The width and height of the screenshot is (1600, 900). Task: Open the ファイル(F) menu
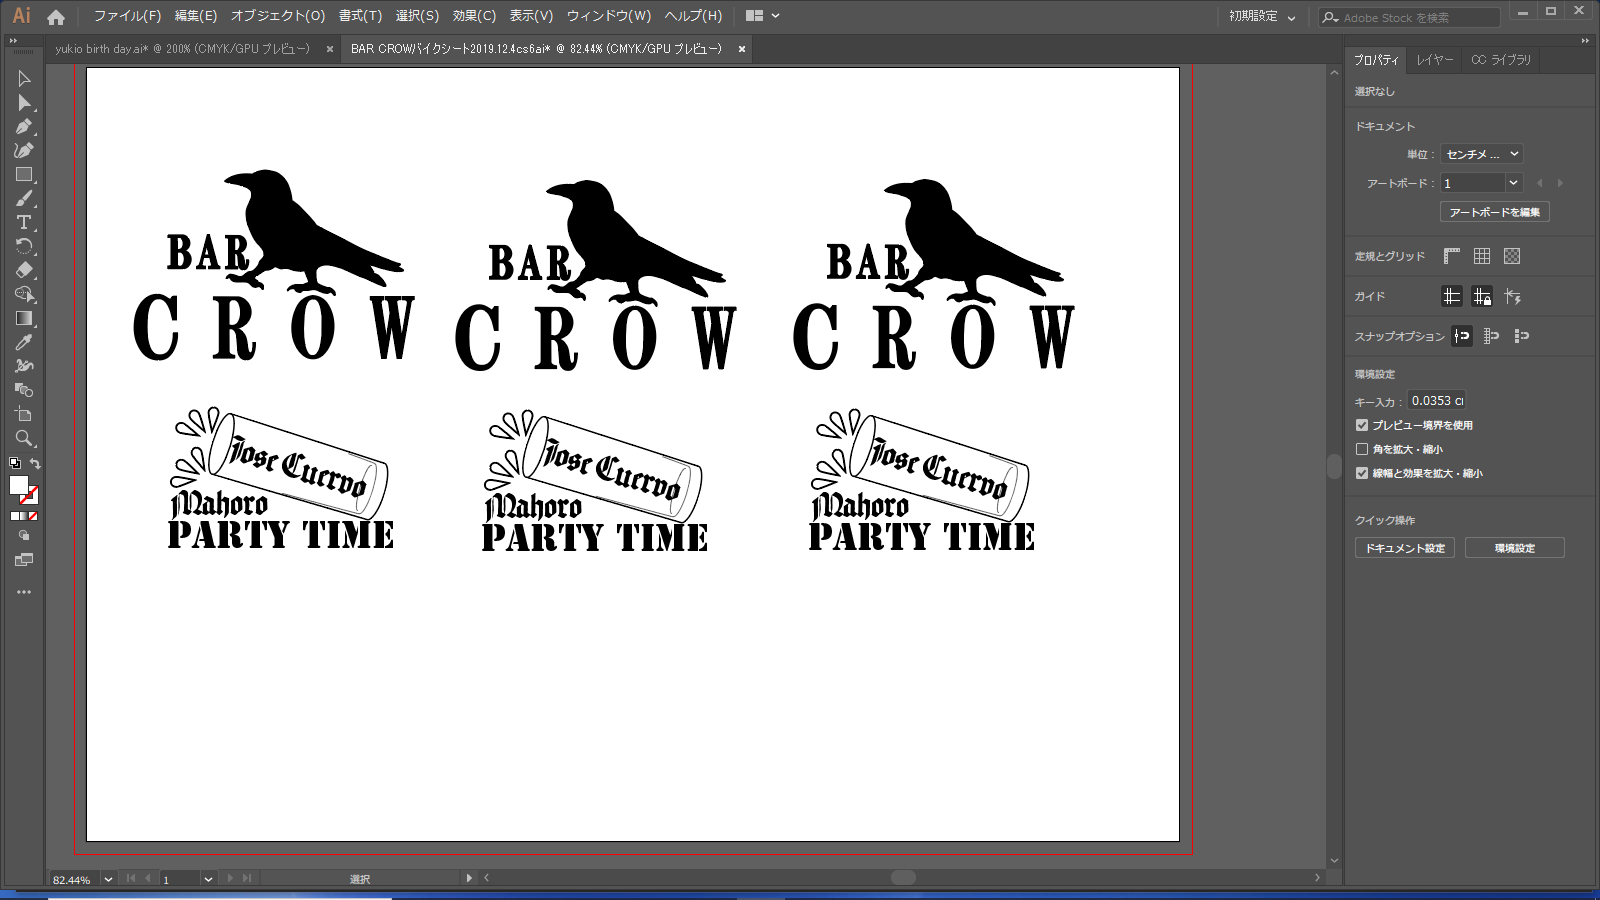127,16
